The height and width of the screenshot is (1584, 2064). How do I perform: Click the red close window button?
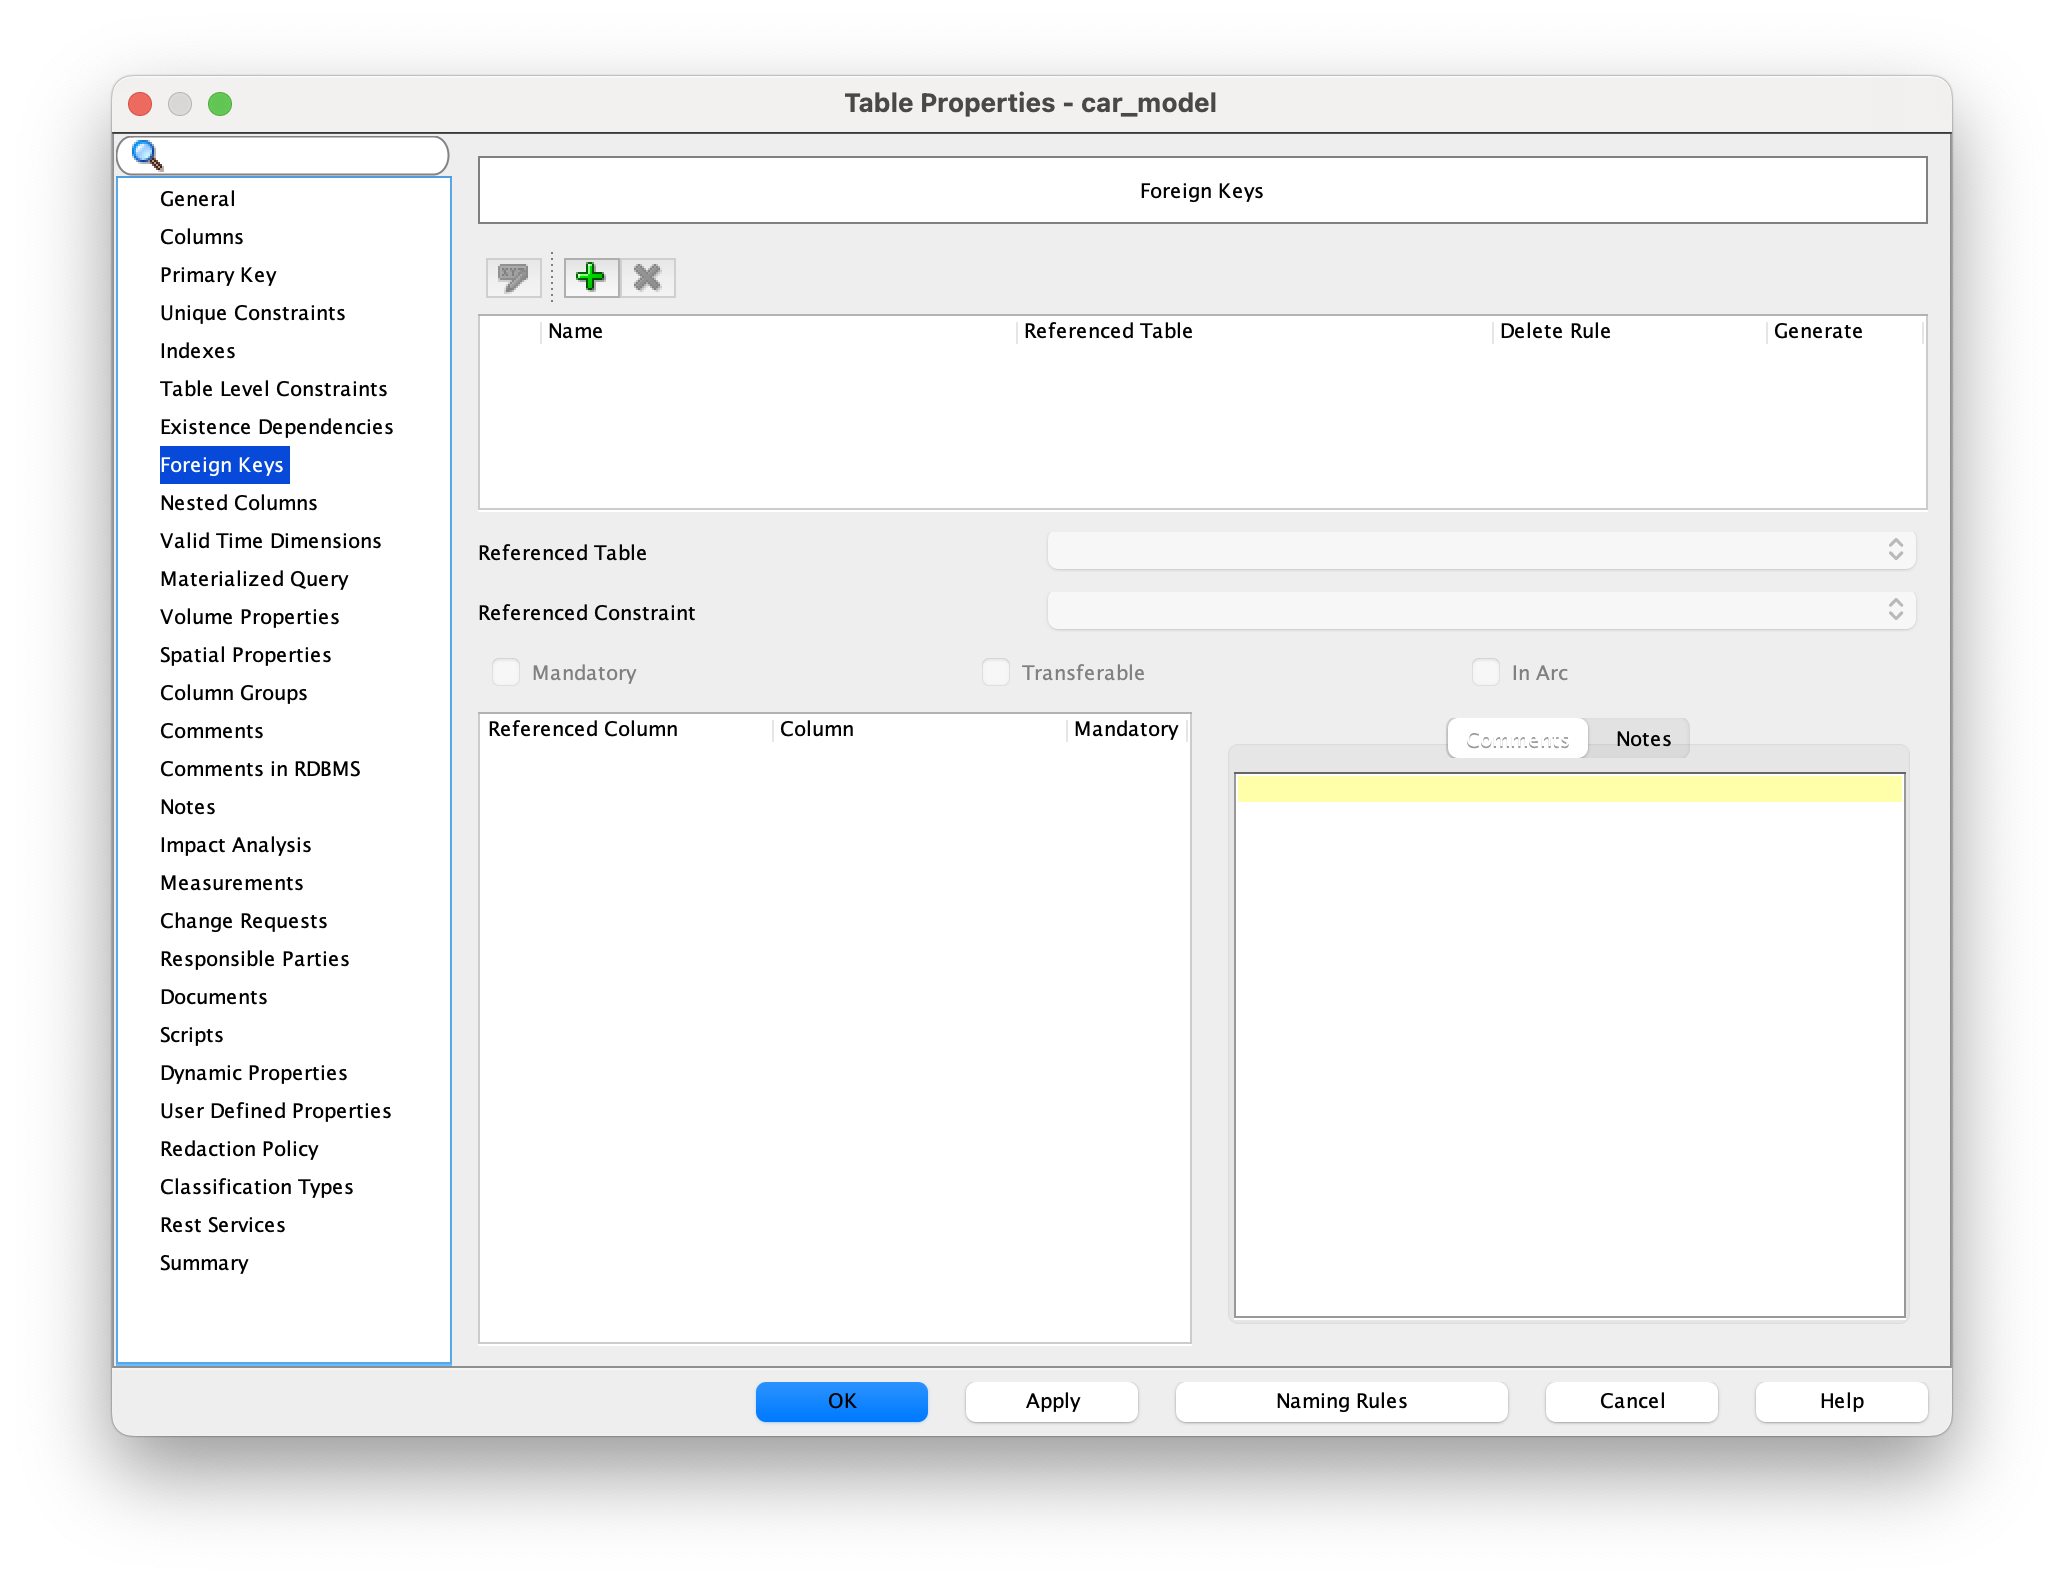(140, 104)
